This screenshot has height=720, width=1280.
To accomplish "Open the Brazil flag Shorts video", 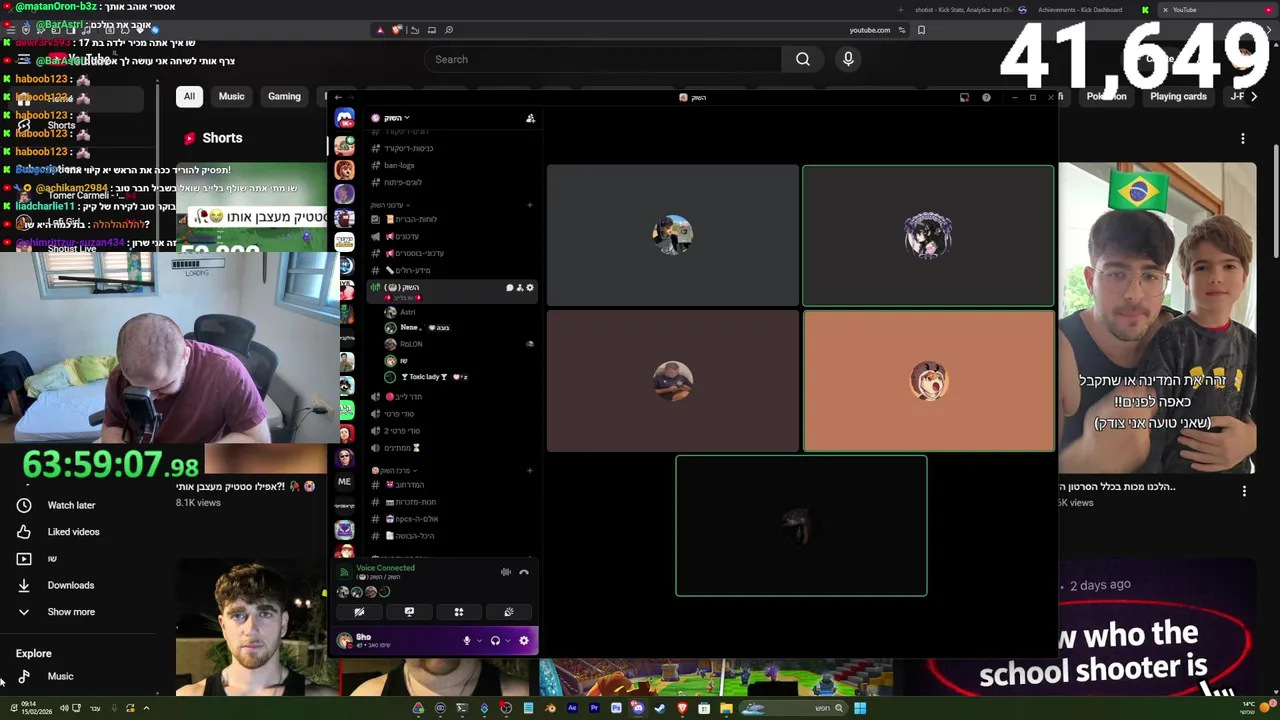I will [1157, 318].
